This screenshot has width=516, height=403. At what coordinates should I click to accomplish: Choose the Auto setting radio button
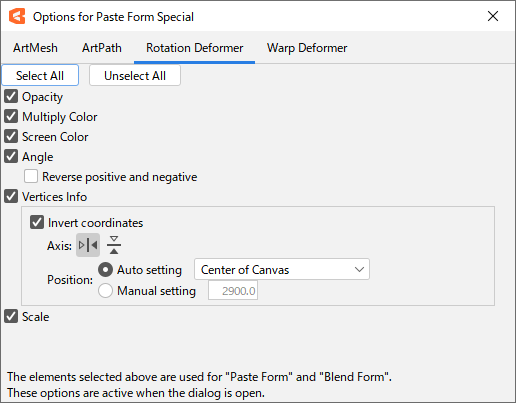[x=105, y=270]
